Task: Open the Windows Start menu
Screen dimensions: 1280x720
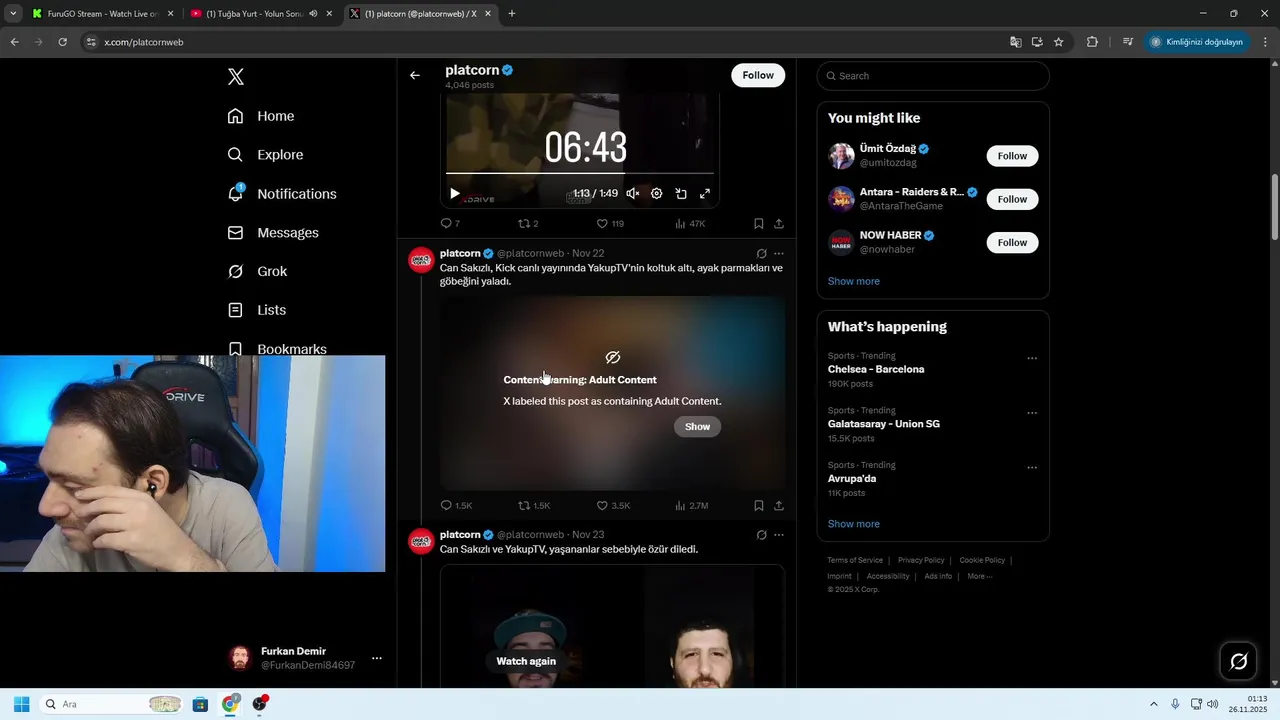Action: 21,704
